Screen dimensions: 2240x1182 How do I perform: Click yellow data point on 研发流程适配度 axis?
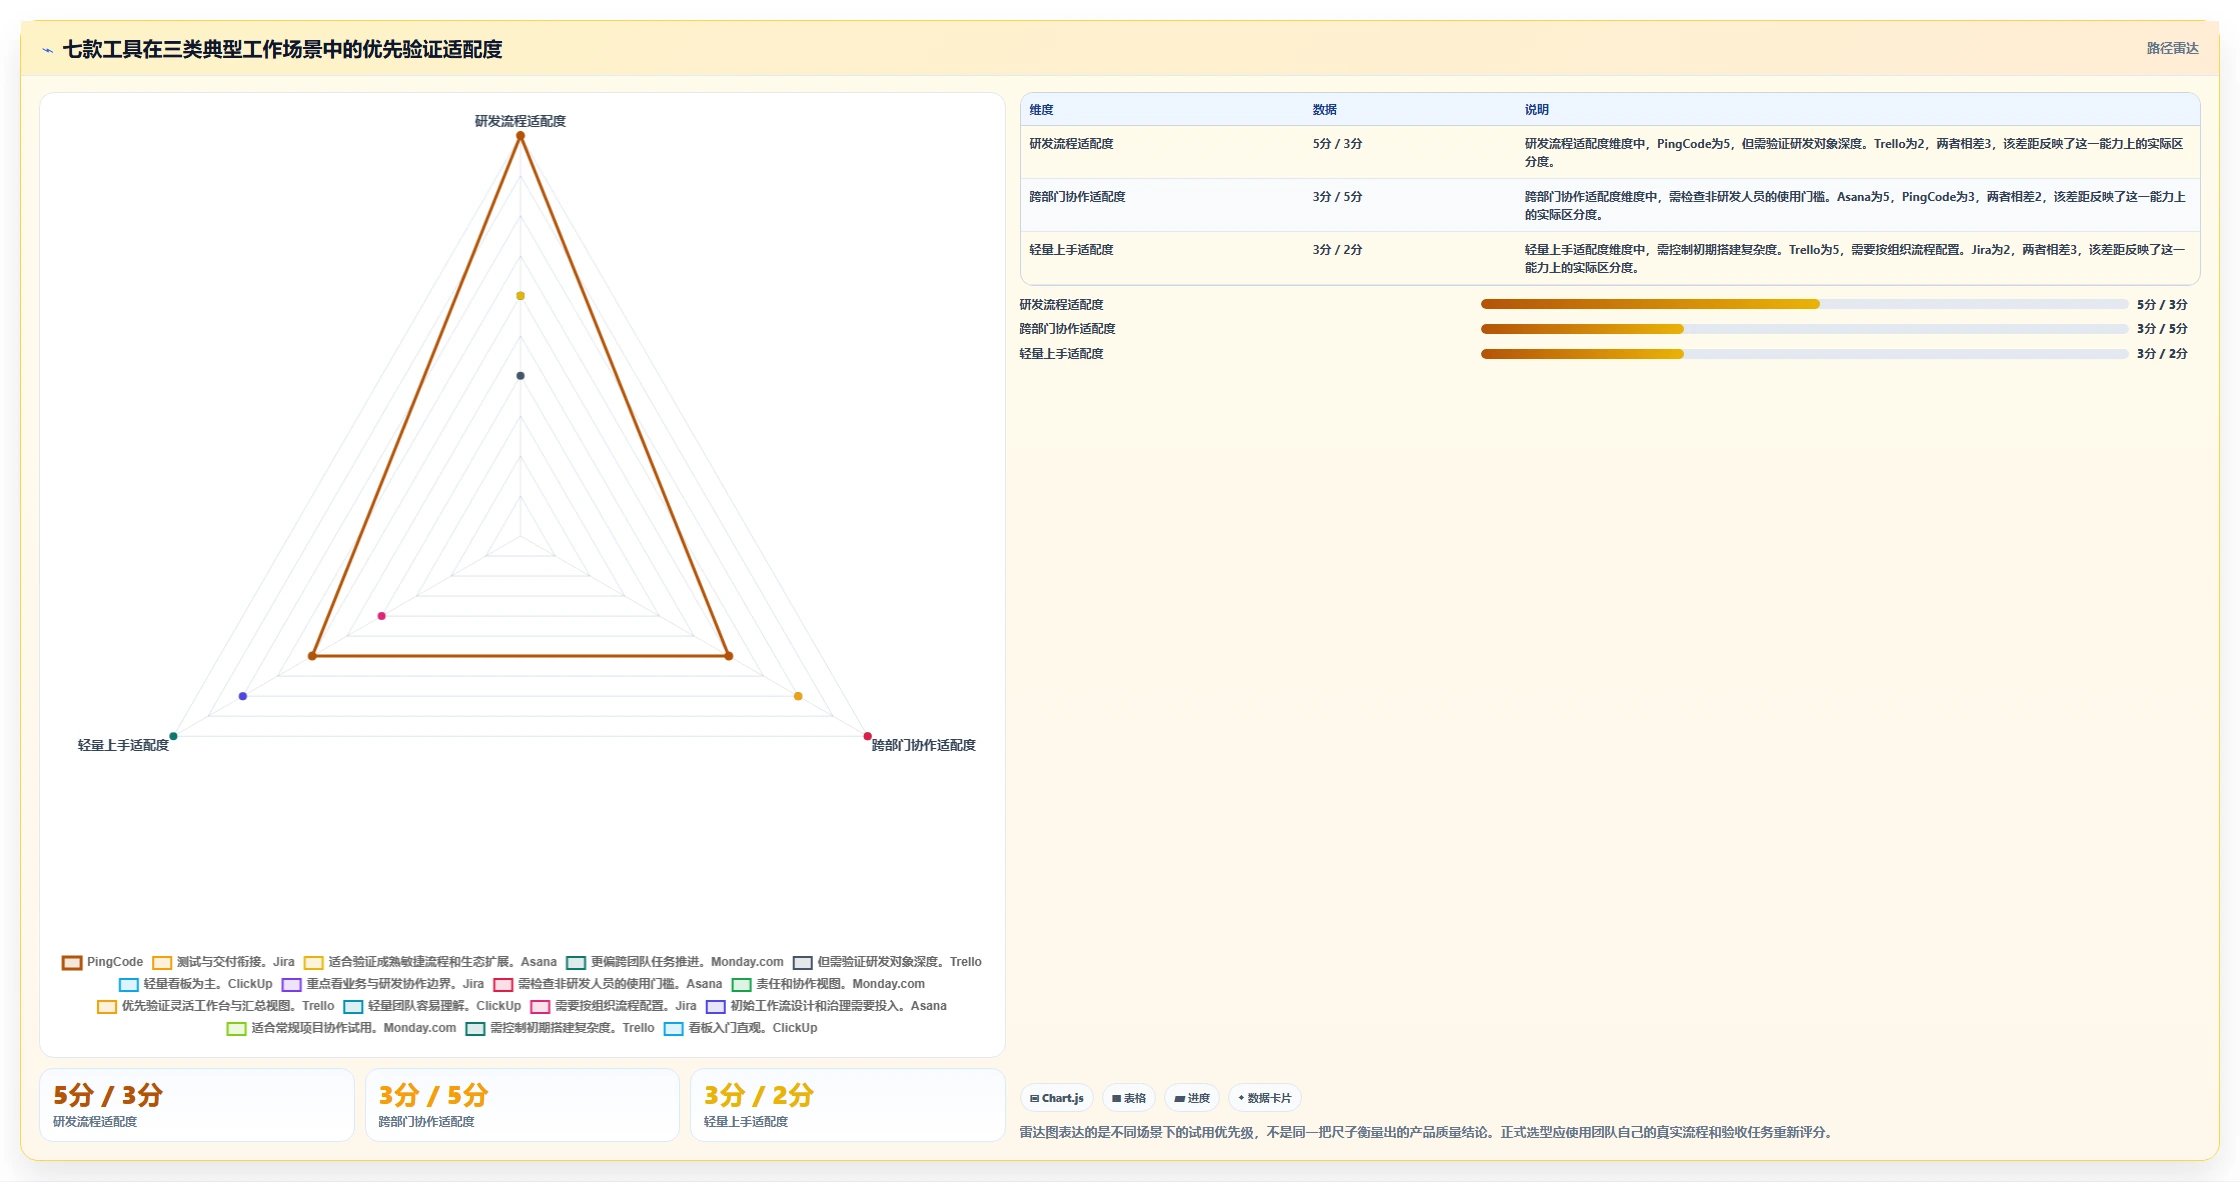click(x=520, y=296)
